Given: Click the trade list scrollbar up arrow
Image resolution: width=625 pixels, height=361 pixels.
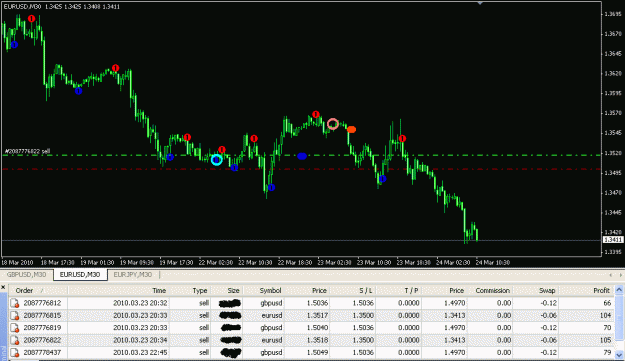Looking at the screenshot, I should pos(619,290).
